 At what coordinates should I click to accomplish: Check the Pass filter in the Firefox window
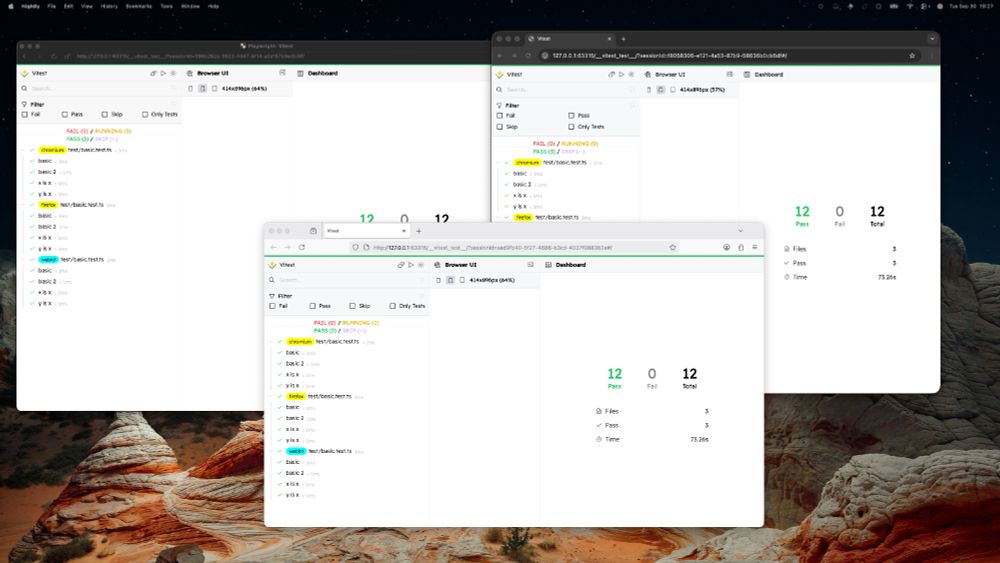click(x=312, y=306)
